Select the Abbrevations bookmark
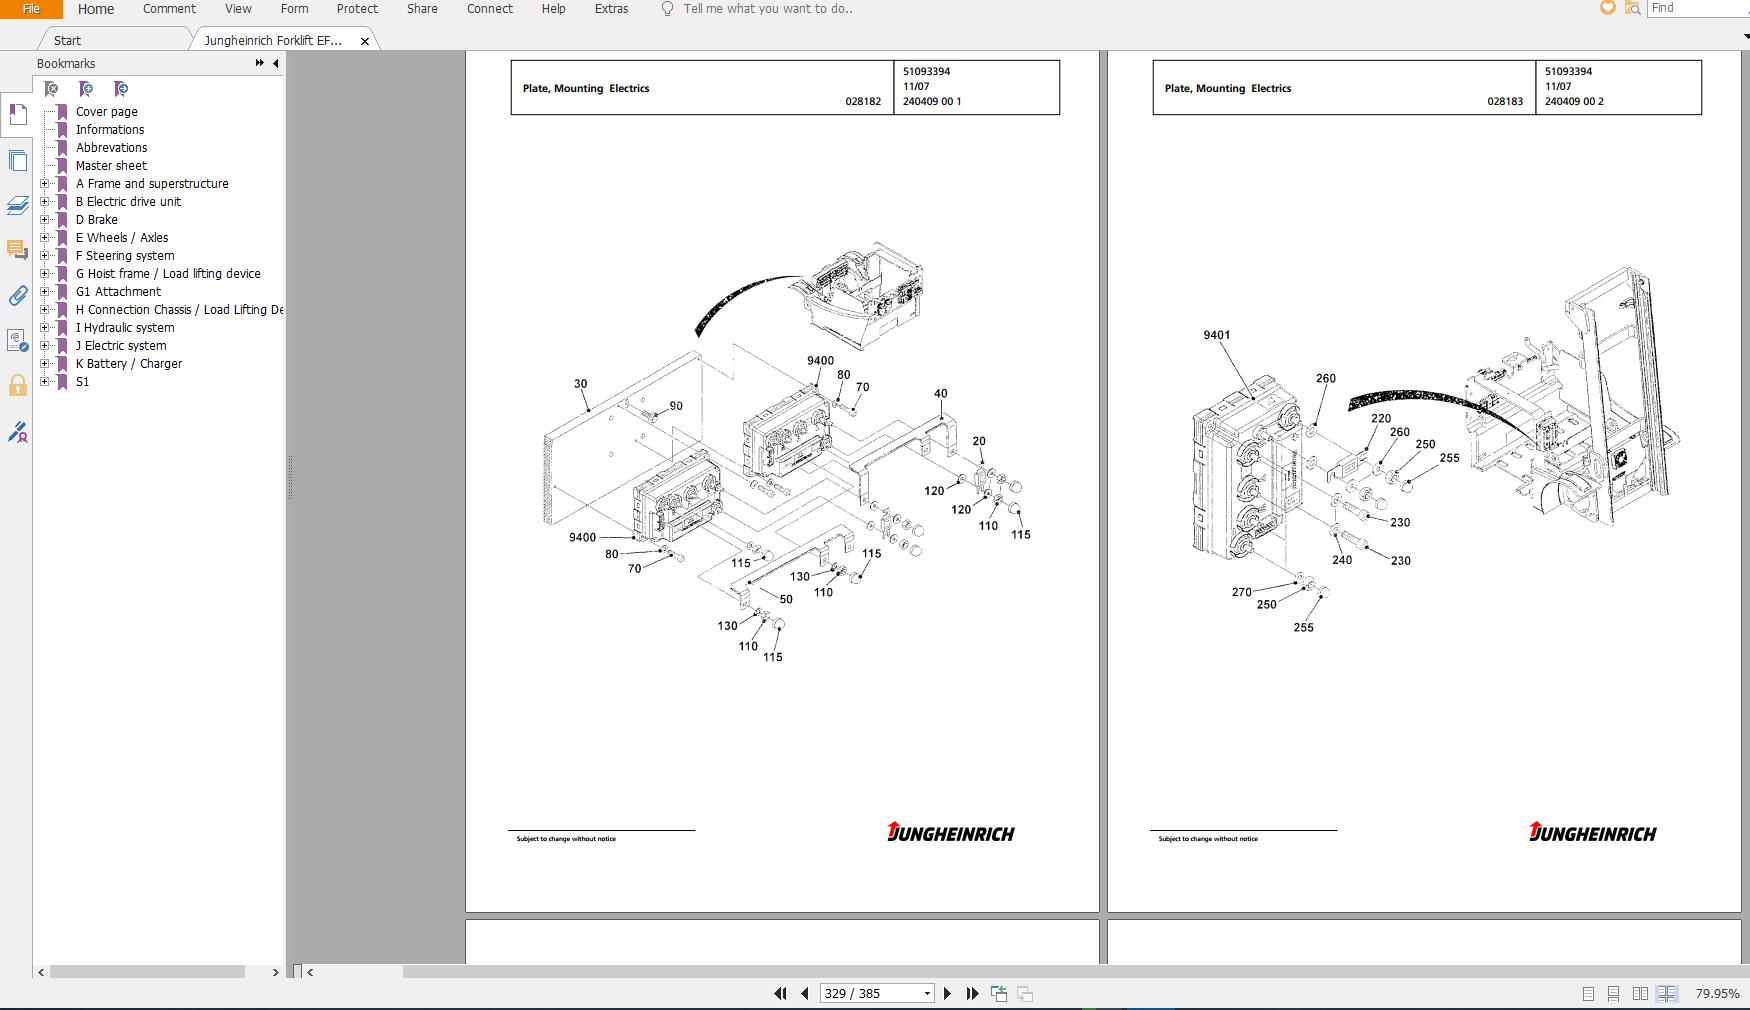The height and width of the screenshot is (1010, 1750). click(111, 148)
